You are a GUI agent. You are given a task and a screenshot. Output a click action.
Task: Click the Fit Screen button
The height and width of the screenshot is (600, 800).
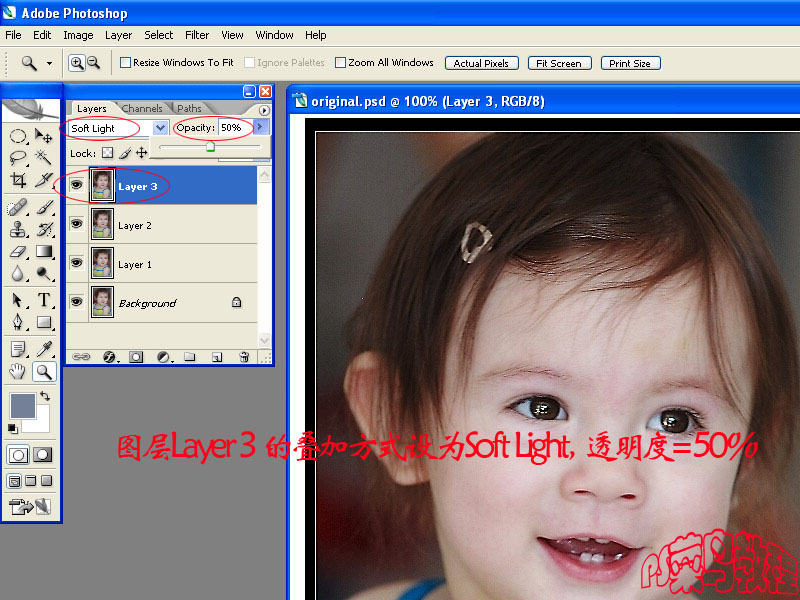tap(559, 63)
